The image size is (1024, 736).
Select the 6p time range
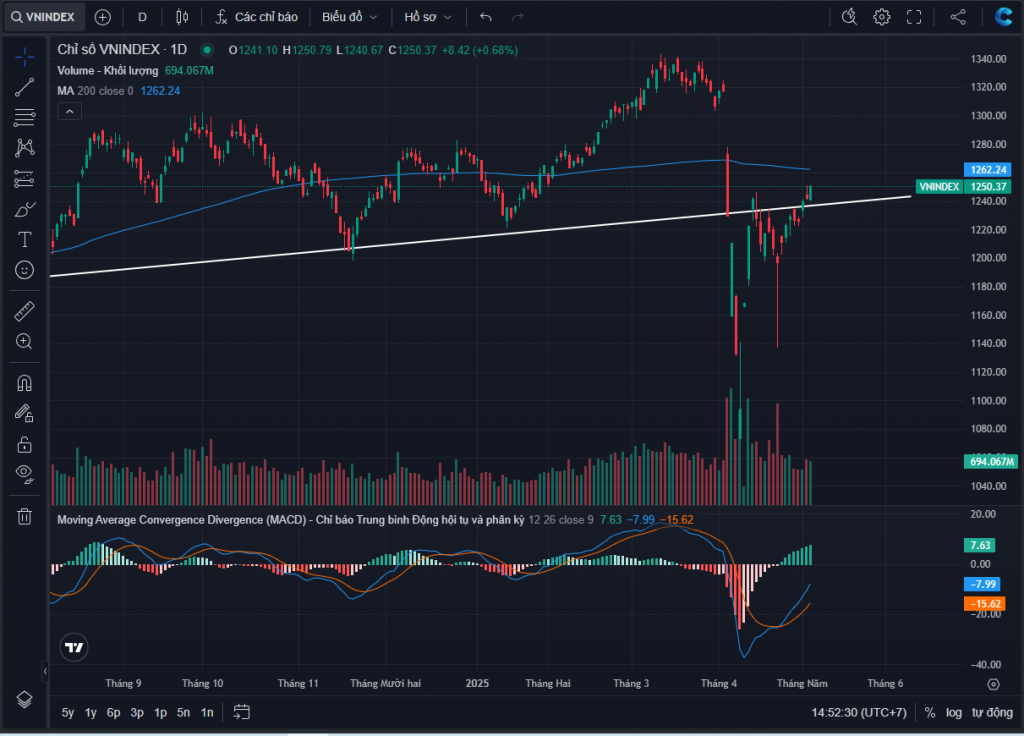tap(114, 712)
